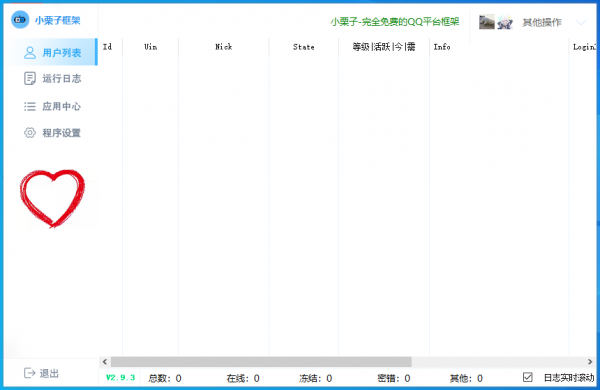Click the Info column header
Viewport: 600px width, 390px height.
[499, 47]
